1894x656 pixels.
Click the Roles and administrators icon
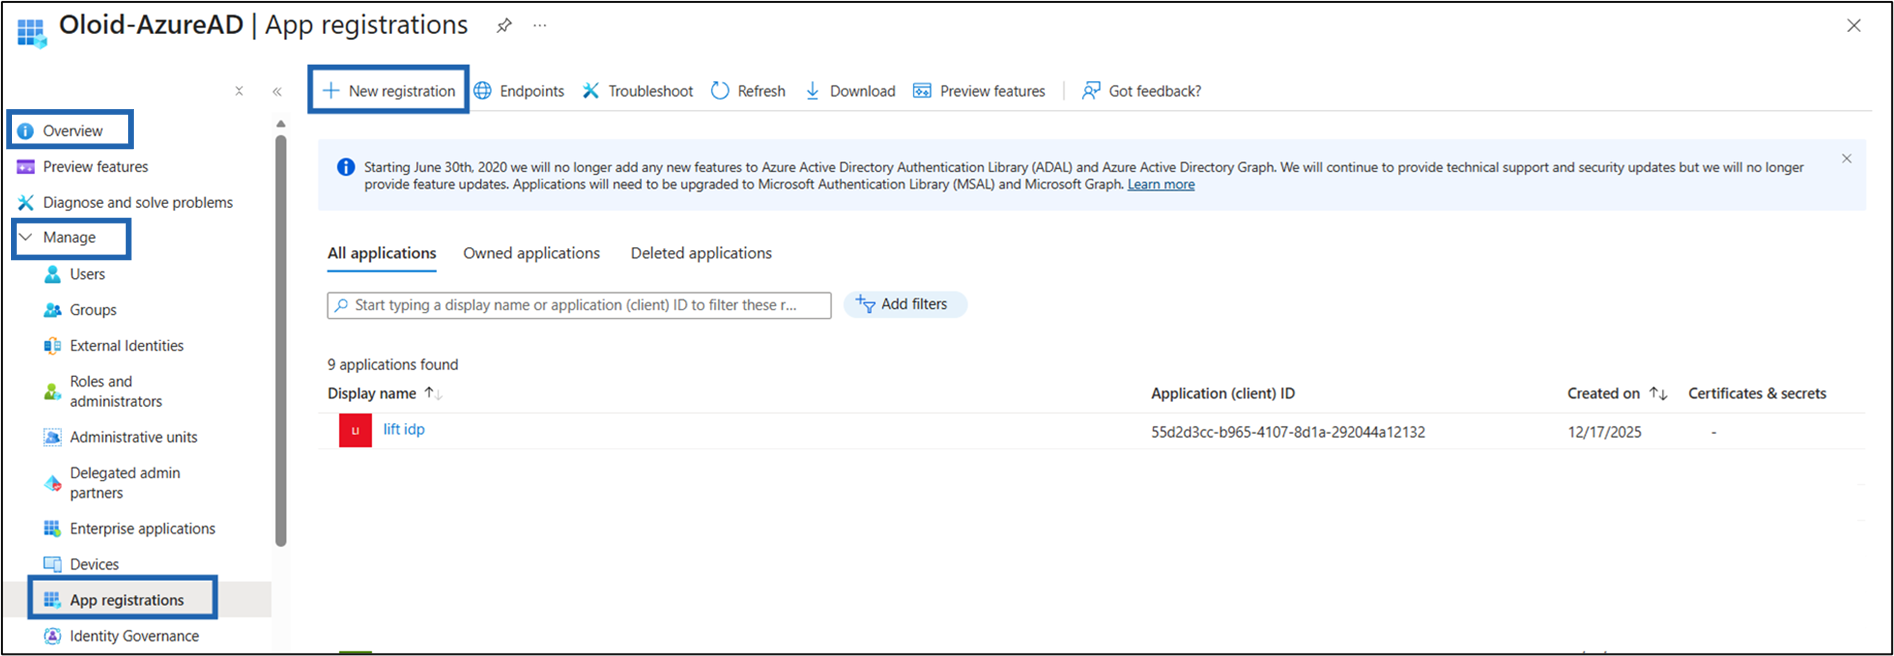[53, 391]
